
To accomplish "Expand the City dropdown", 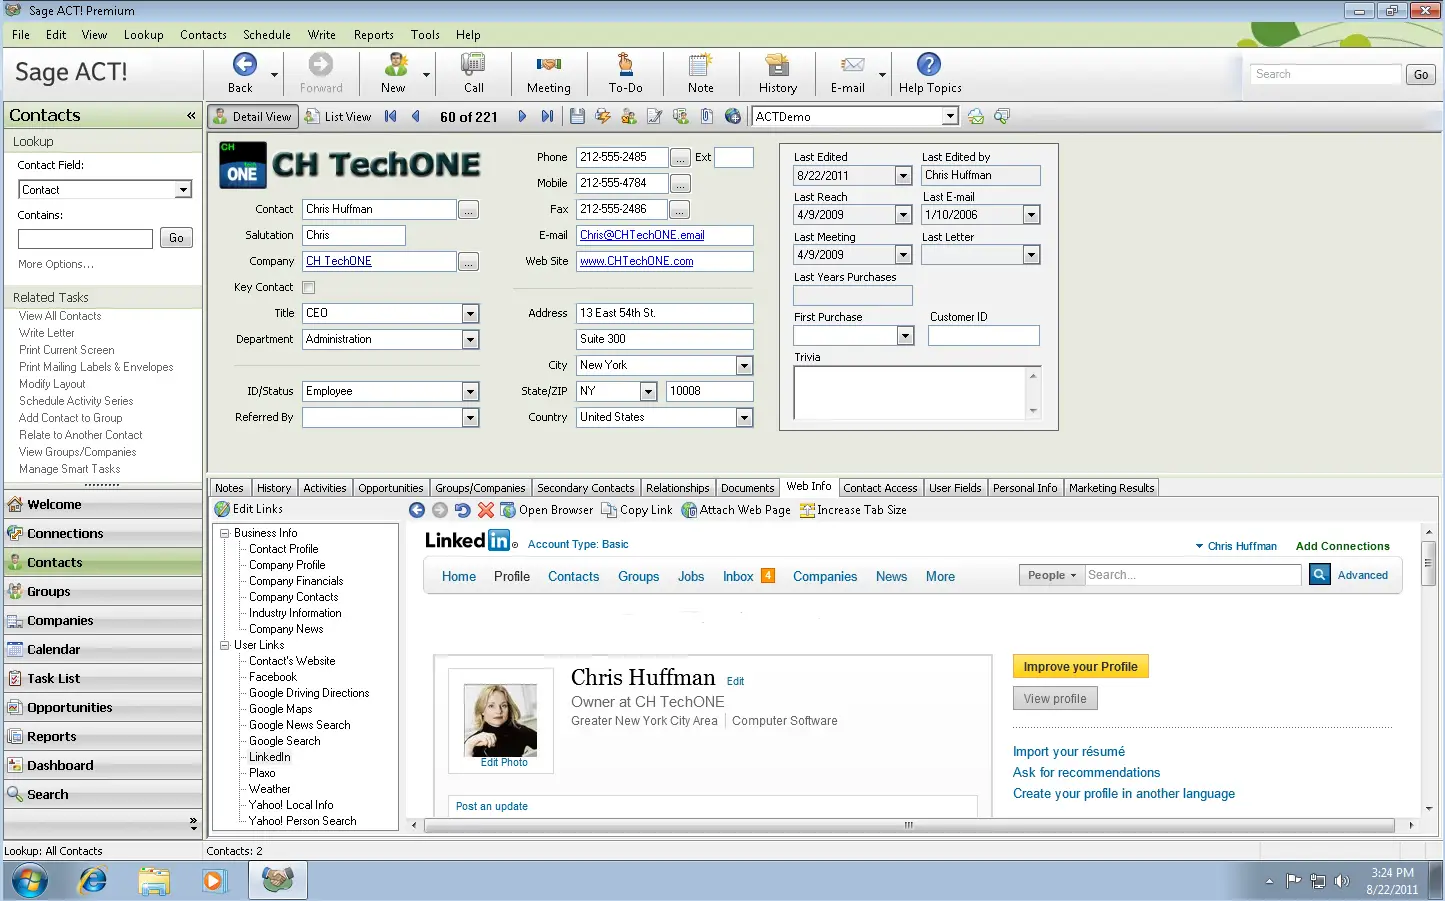I will click(x=744, y=365).
